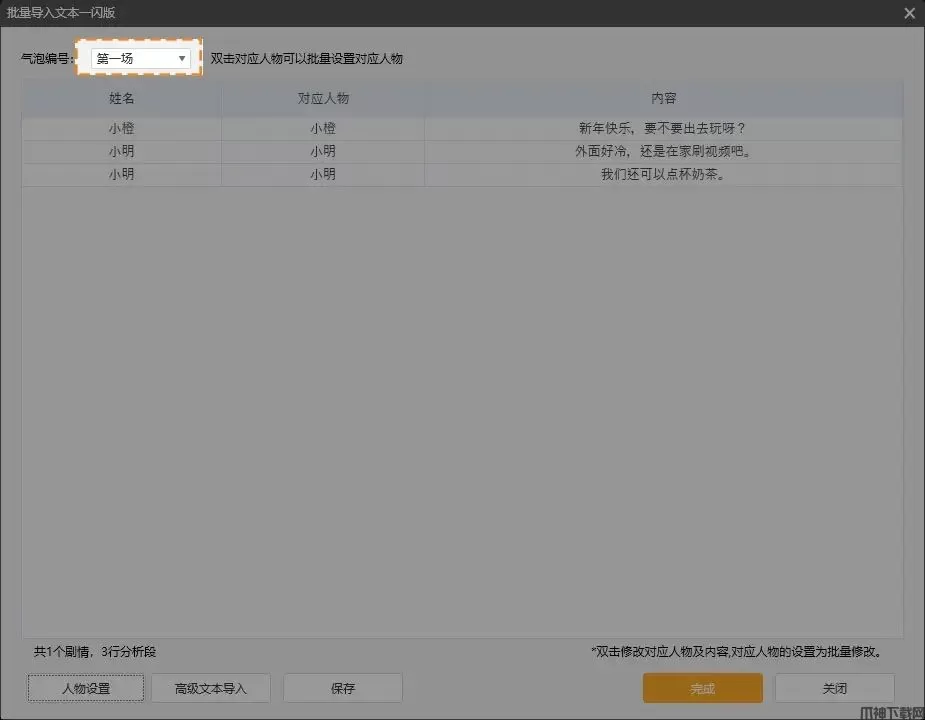Click the 姓名 column header

click(x=121, y=99)
